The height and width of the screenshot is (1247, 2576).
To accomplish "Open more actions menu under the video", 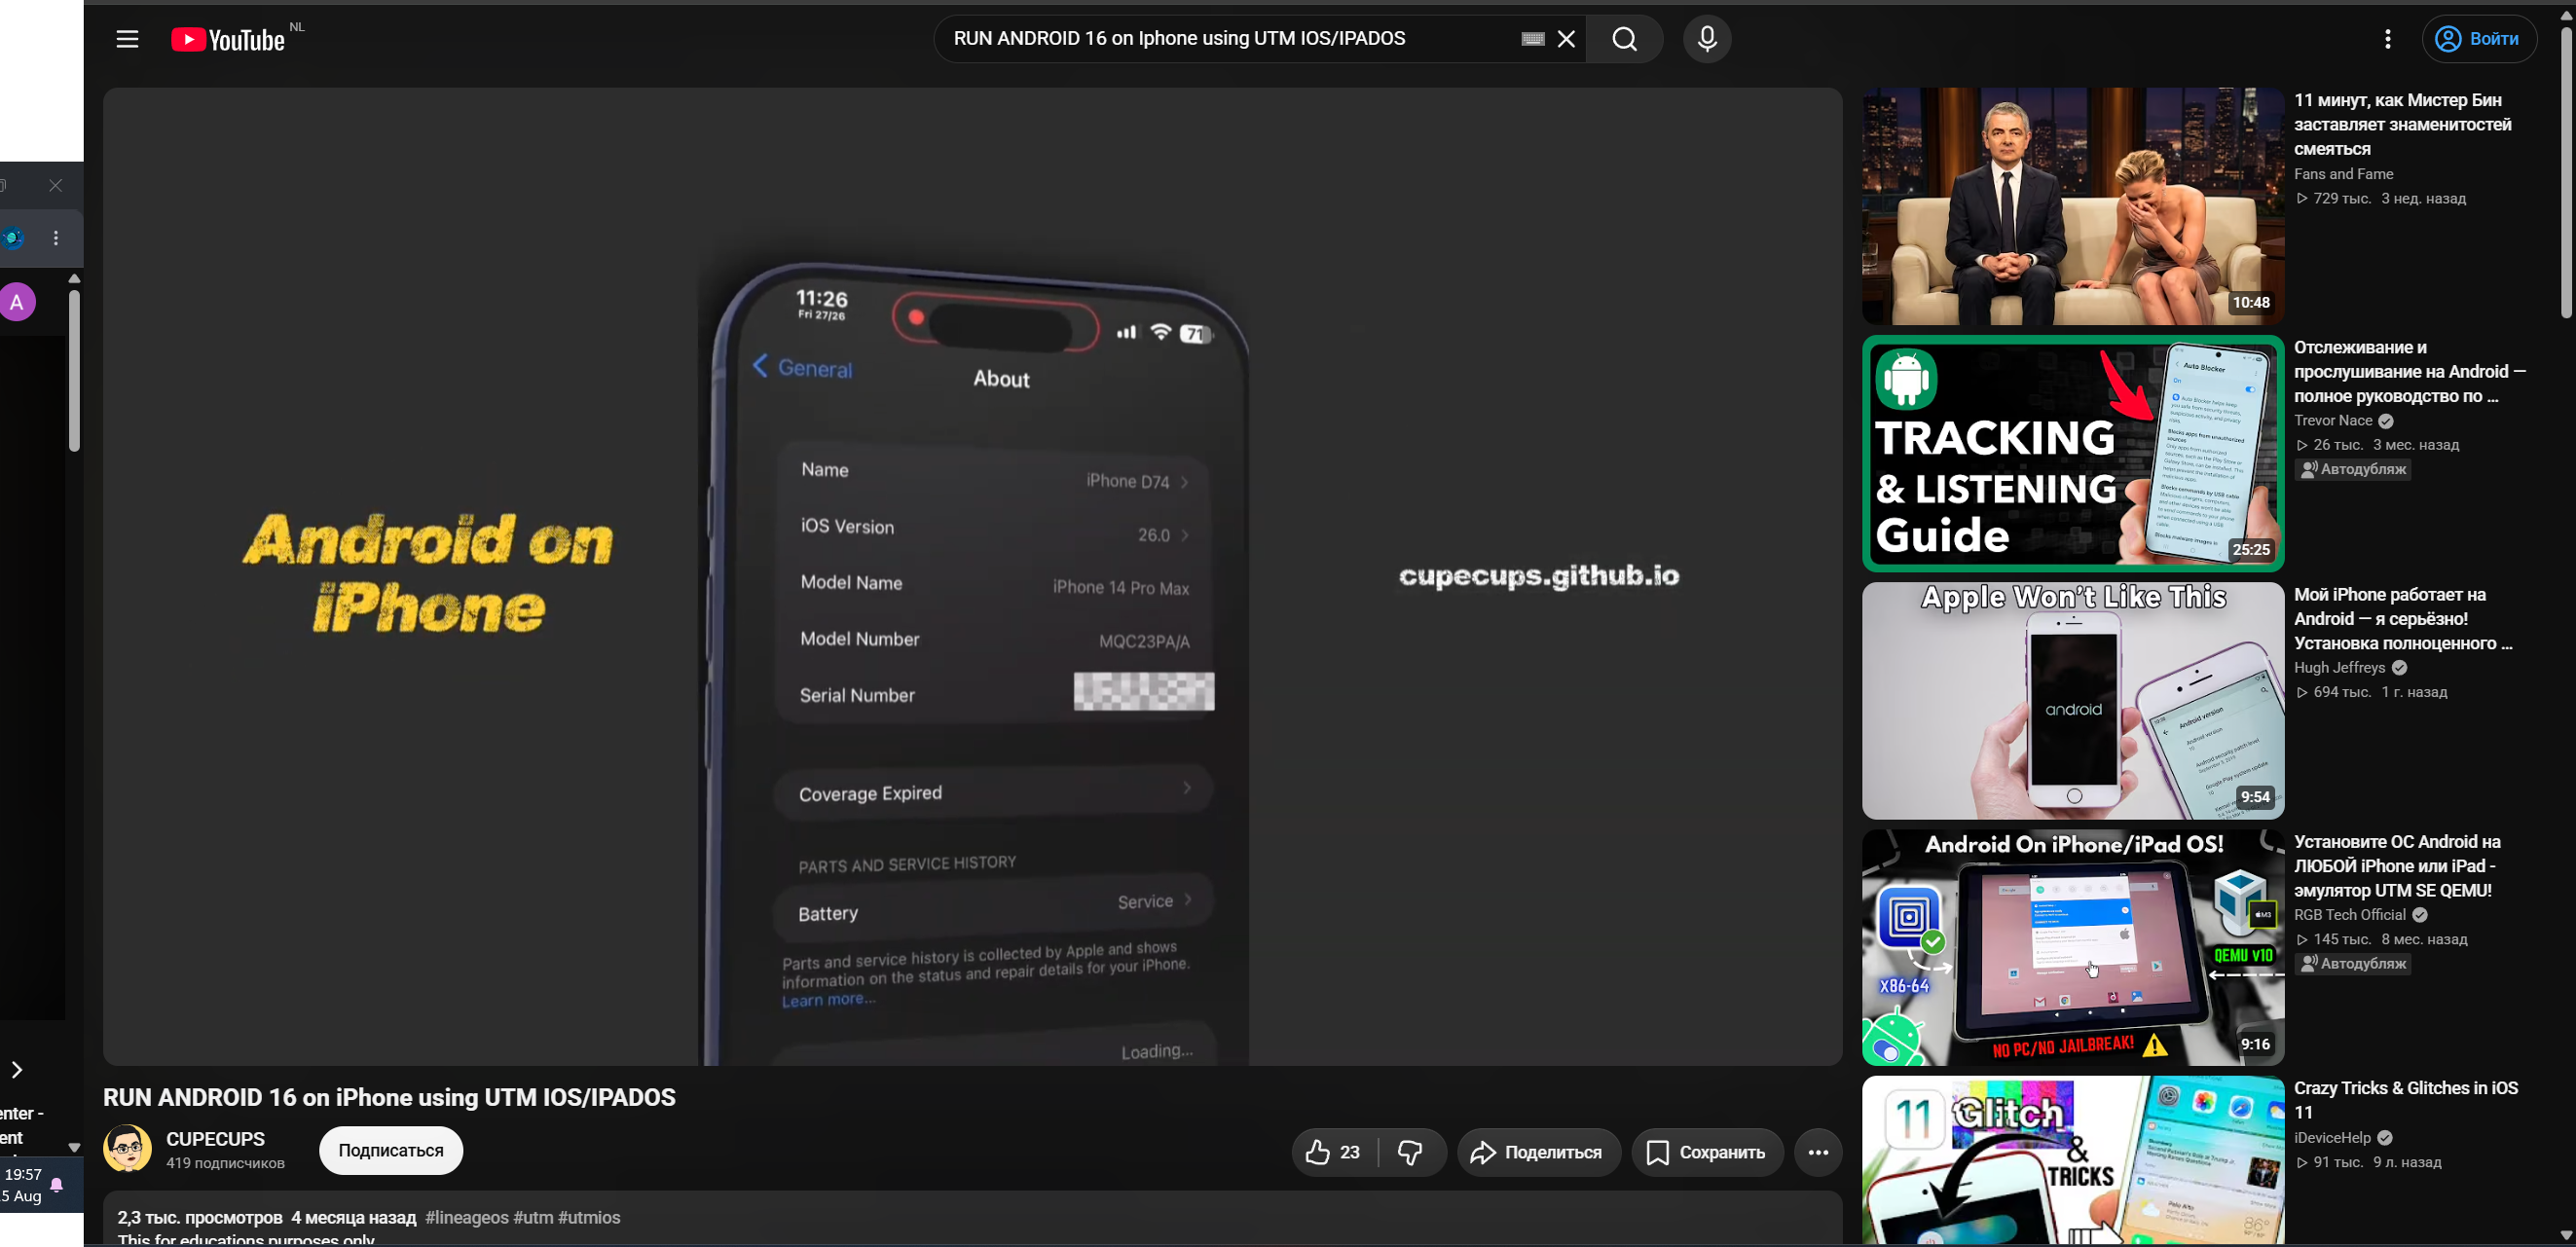I will pos(1818,1152).
